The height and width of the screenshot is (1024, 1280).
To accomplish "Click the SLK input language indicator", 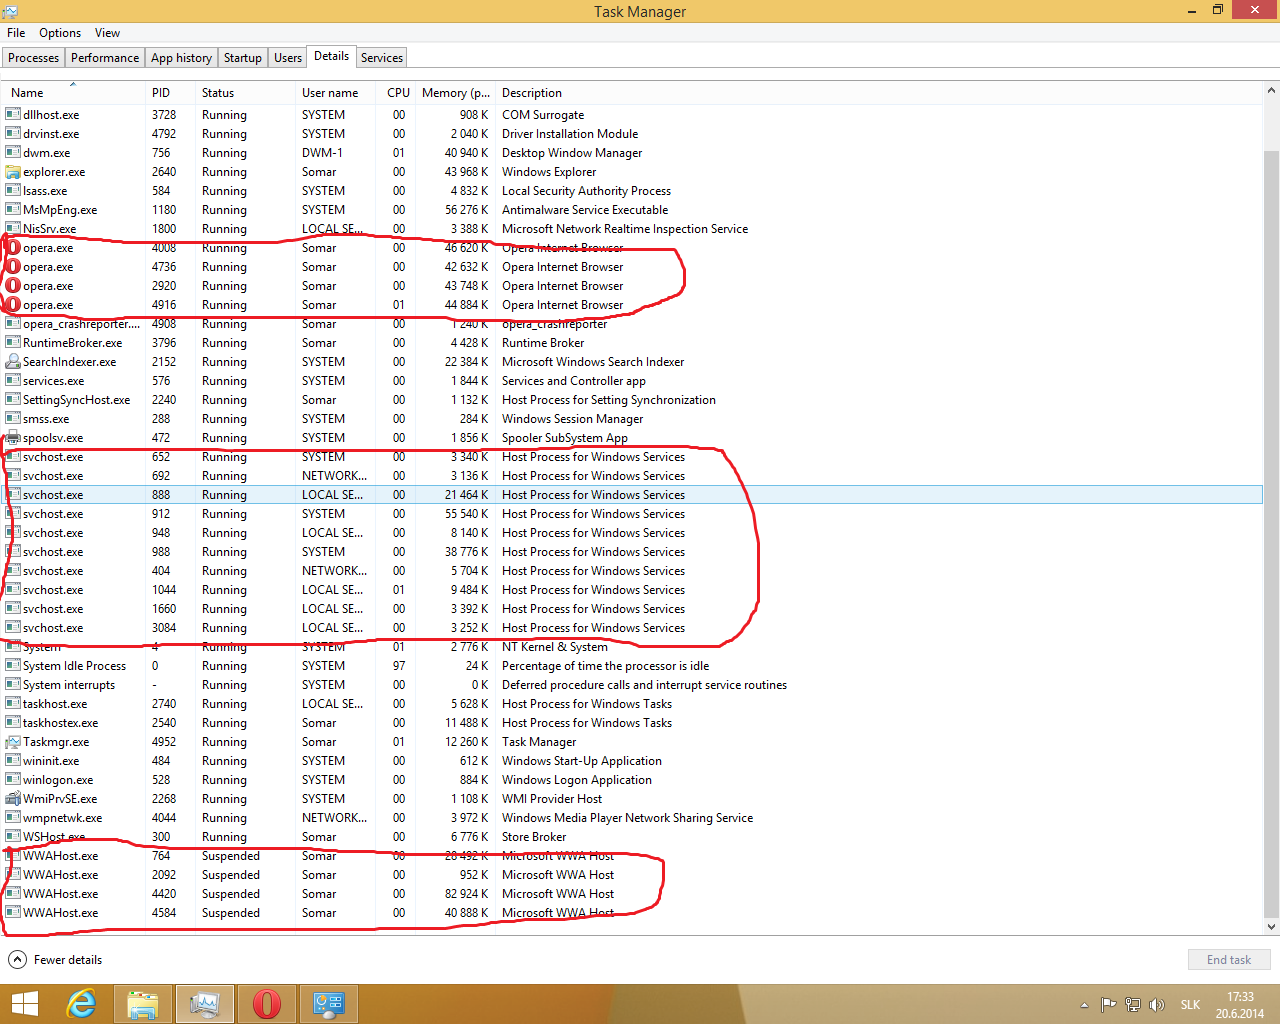I will [x=1190, y=1005].
